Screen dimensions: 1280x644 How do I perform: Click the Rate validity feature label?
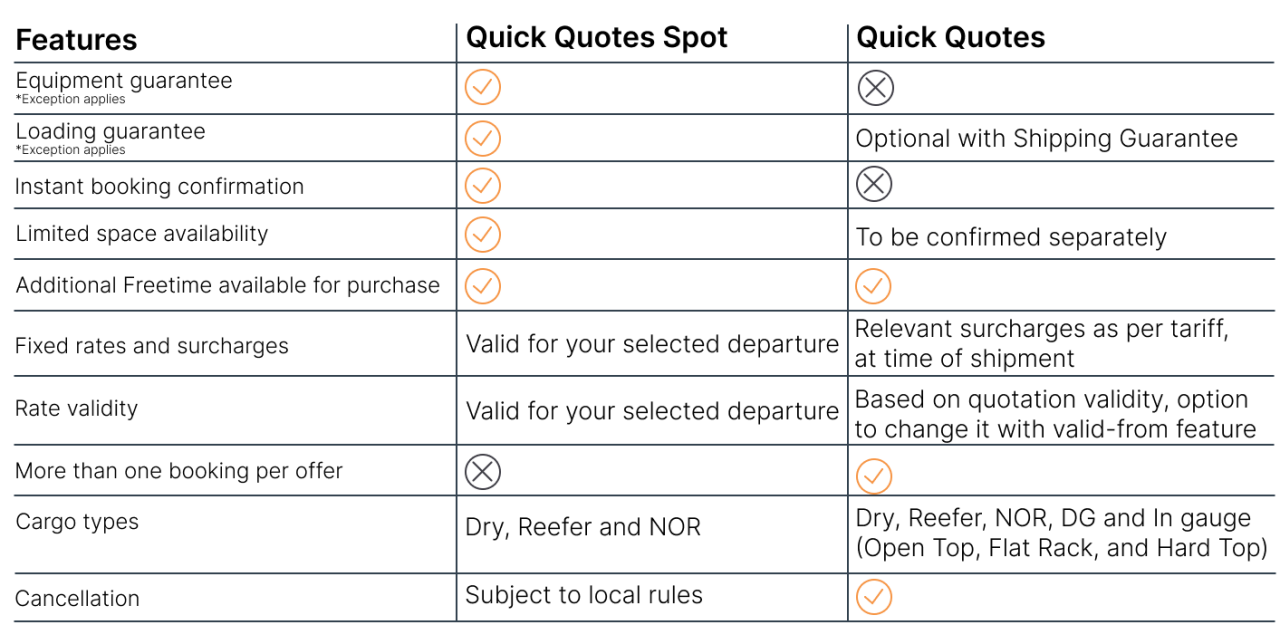(x=77, y=408)
